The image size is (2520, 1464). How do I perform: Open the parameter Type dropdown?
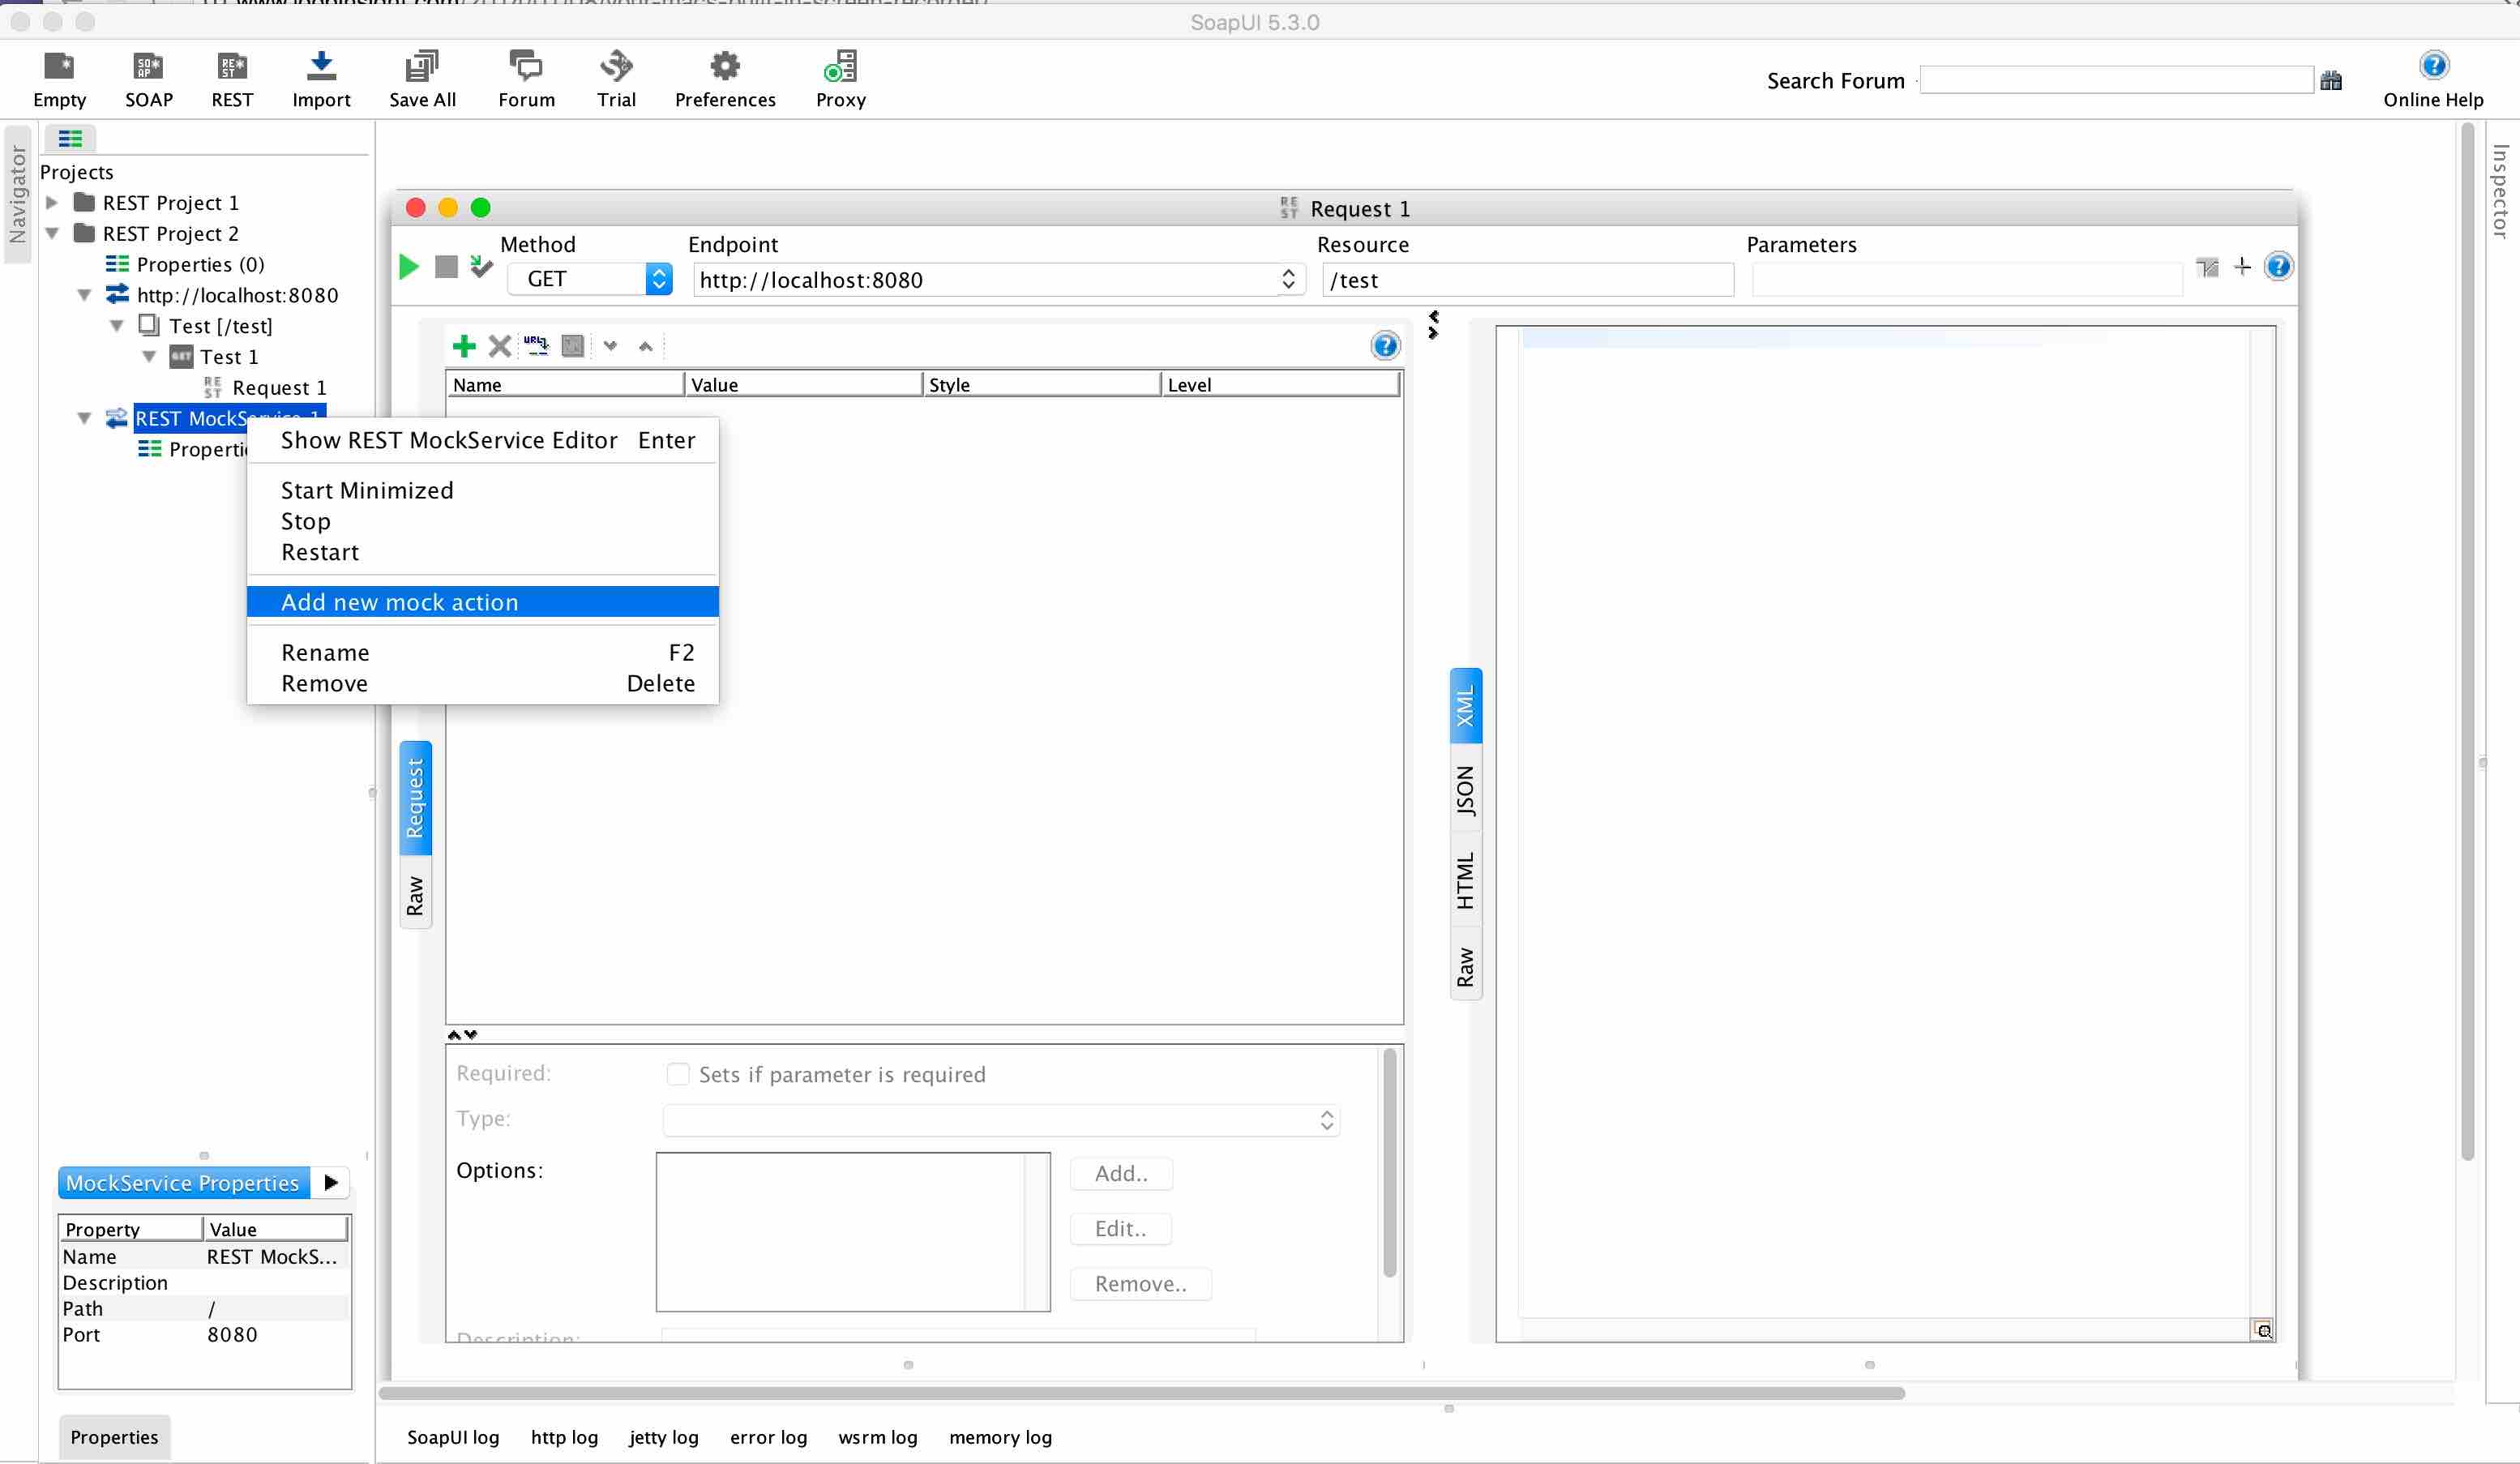pos(1000,1120)
